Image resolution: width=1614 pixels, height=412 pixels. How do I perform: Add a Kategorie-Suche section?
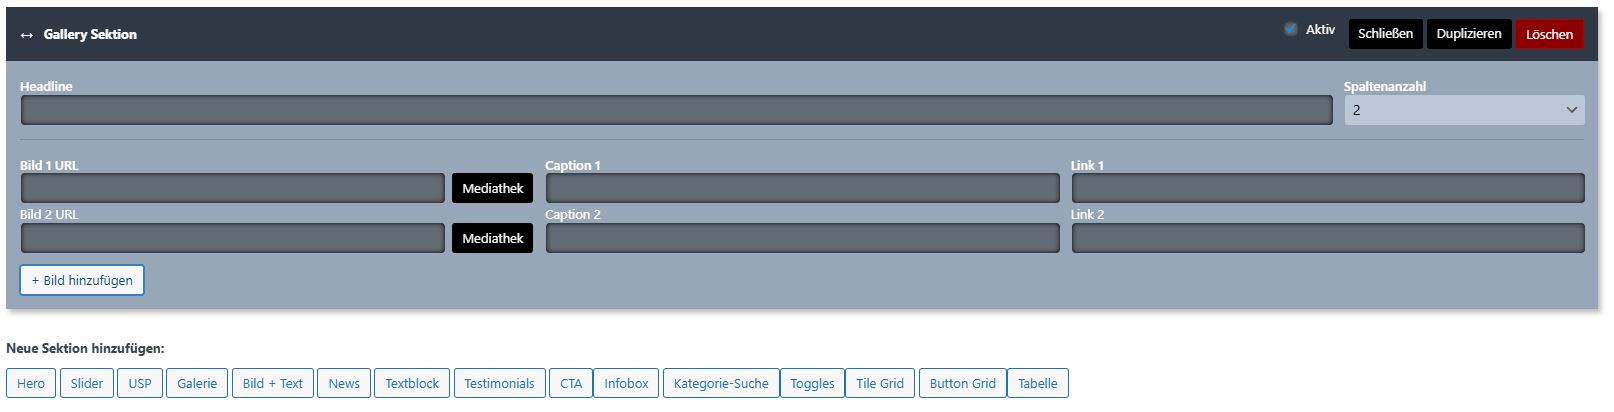[721, 384]
